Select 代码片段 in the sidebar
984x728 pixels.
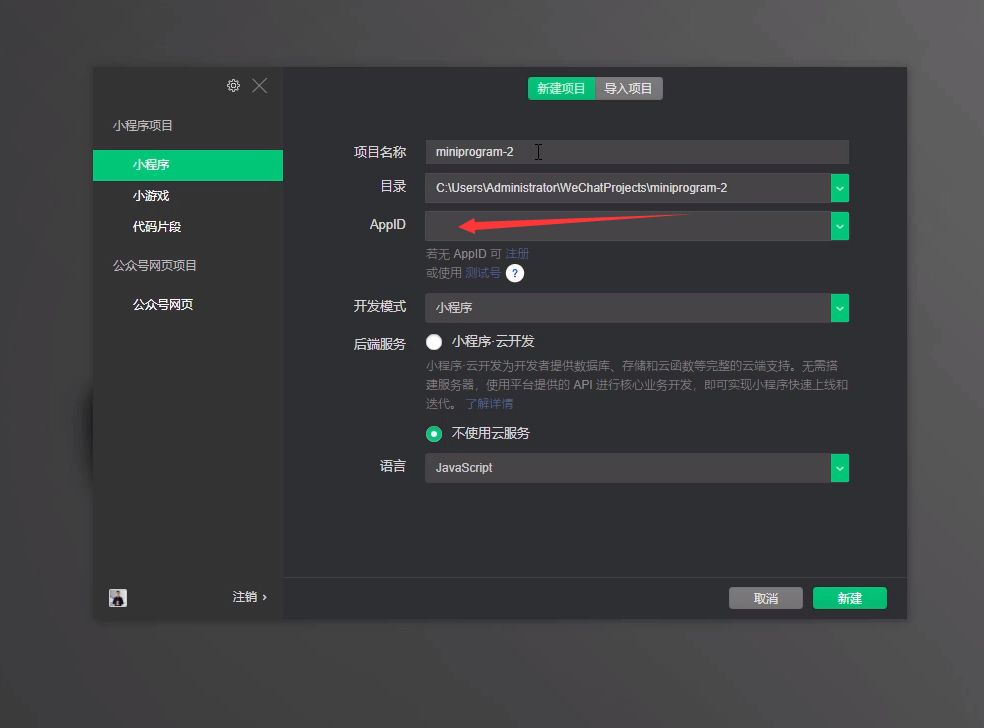click(157, 227)
